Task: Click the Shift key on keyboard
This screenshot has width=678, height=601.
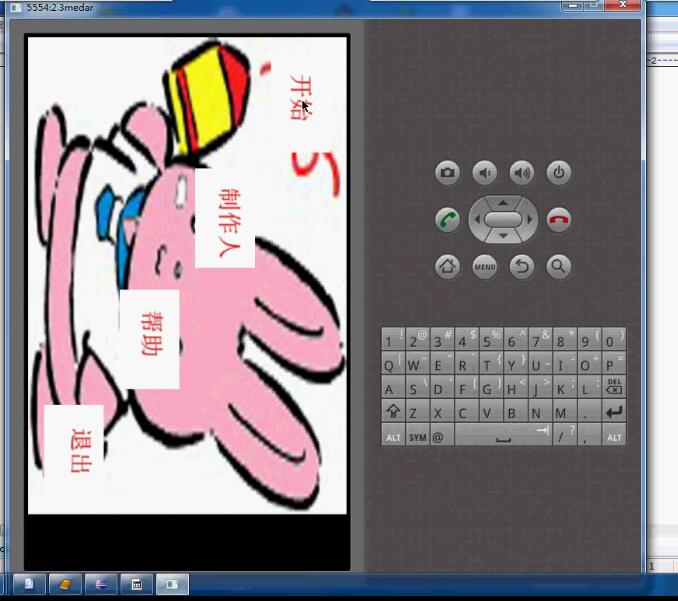Action: (x=393, y=411)
